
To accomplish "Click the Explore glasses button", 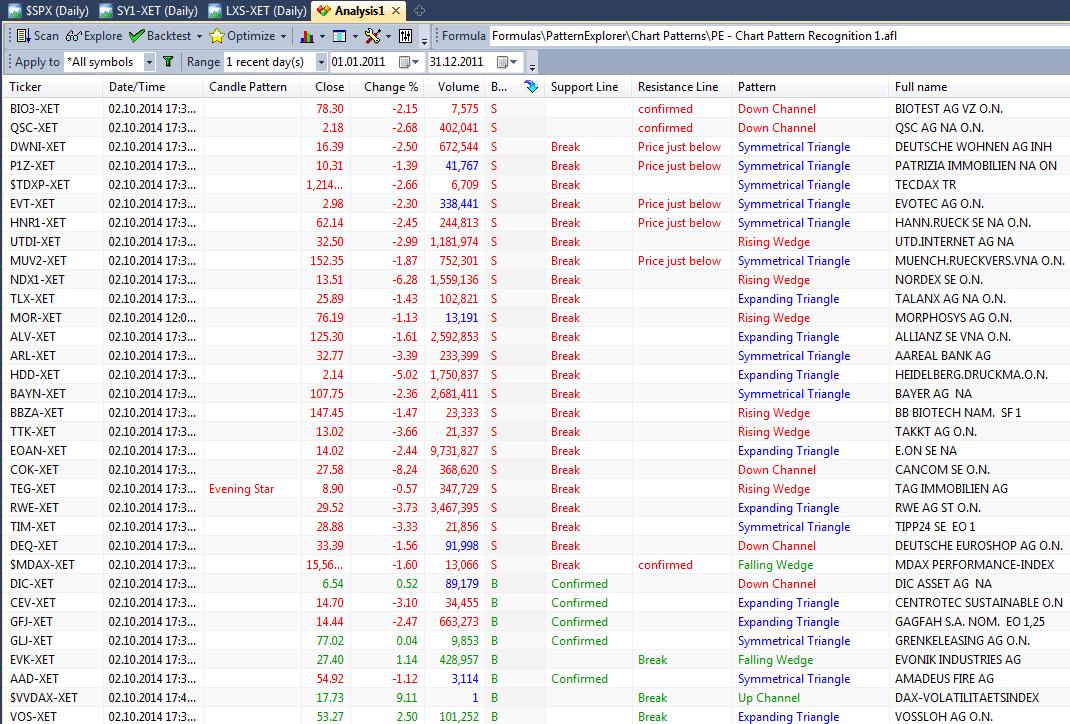I will pos(93,36).
